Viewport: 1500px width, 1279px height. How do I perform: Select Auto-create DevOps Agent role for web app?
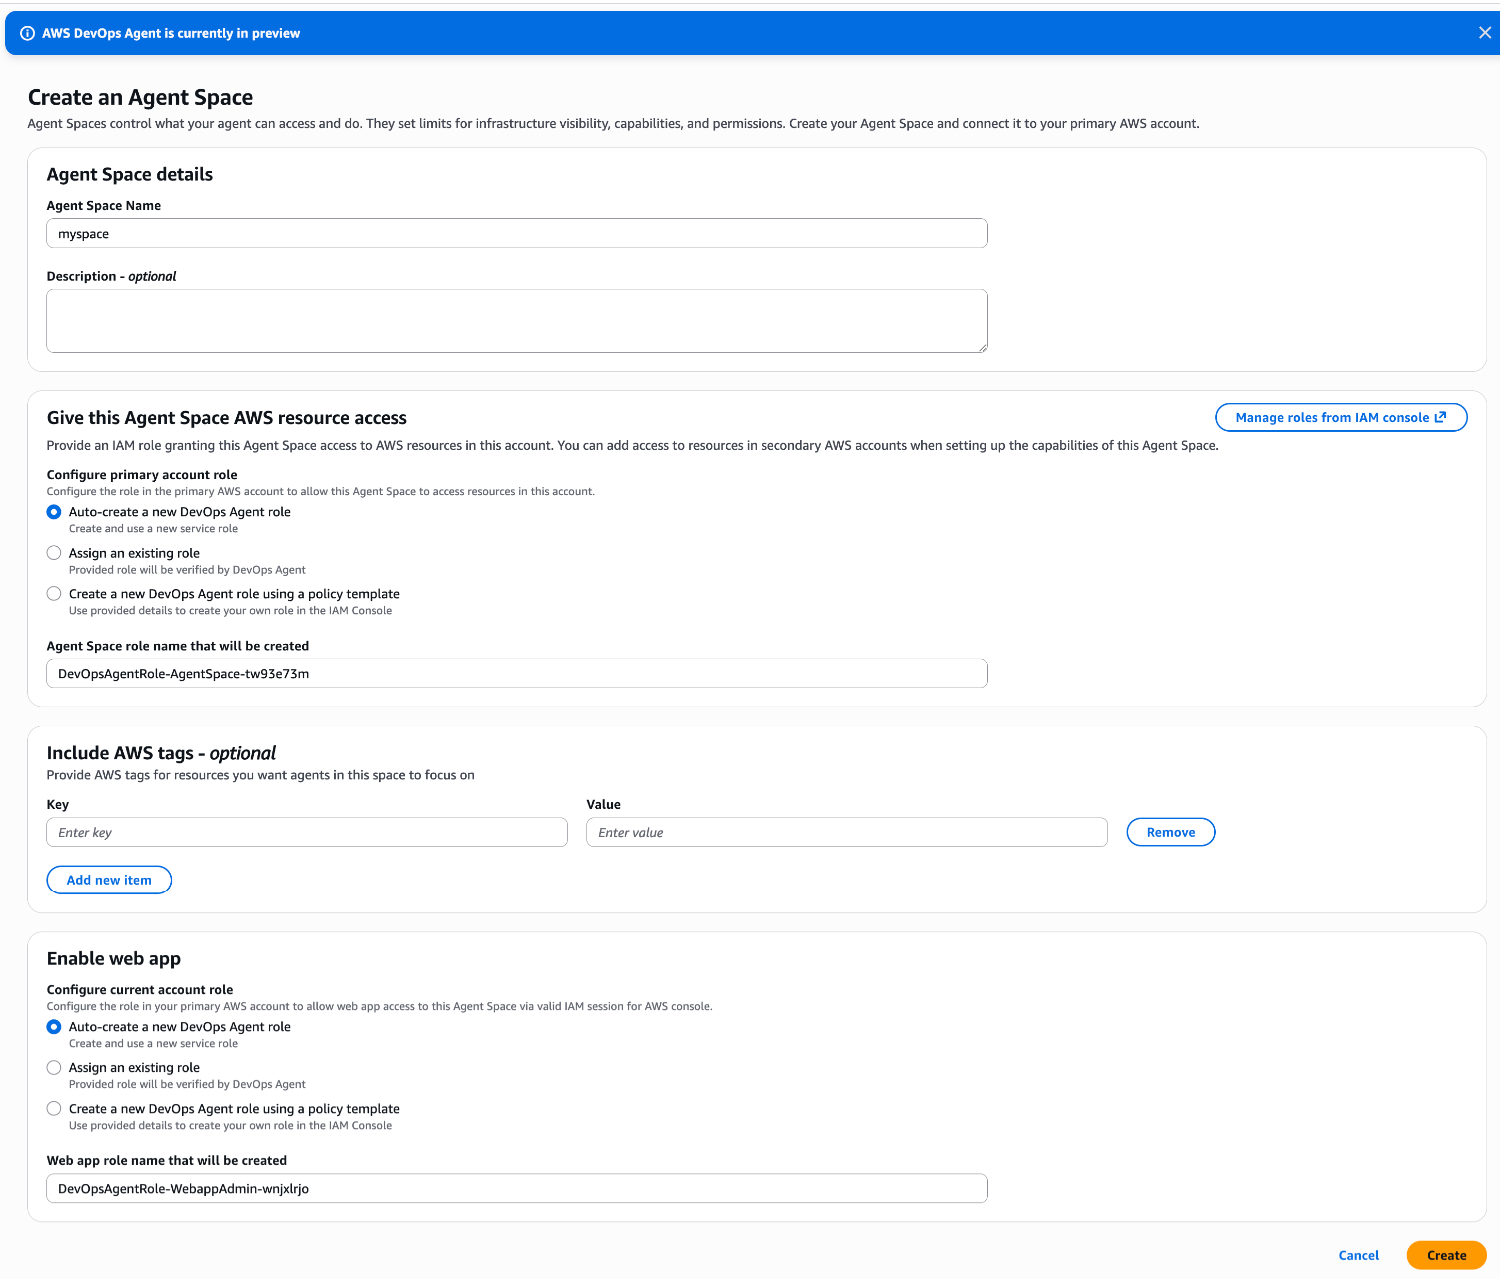[x=54, y=1027]
